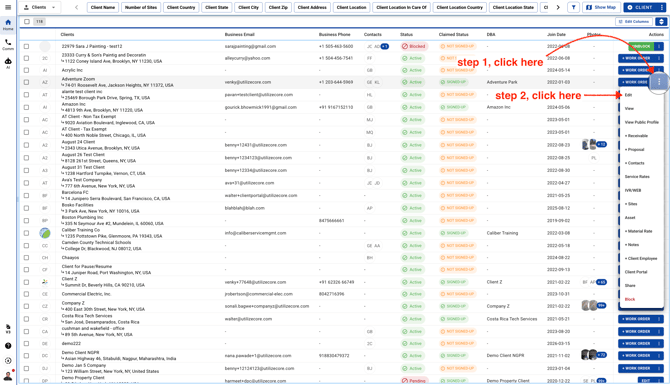Select the Barcelona FC row checkbox
670x385 pixels.
click(x=26, y=195)
